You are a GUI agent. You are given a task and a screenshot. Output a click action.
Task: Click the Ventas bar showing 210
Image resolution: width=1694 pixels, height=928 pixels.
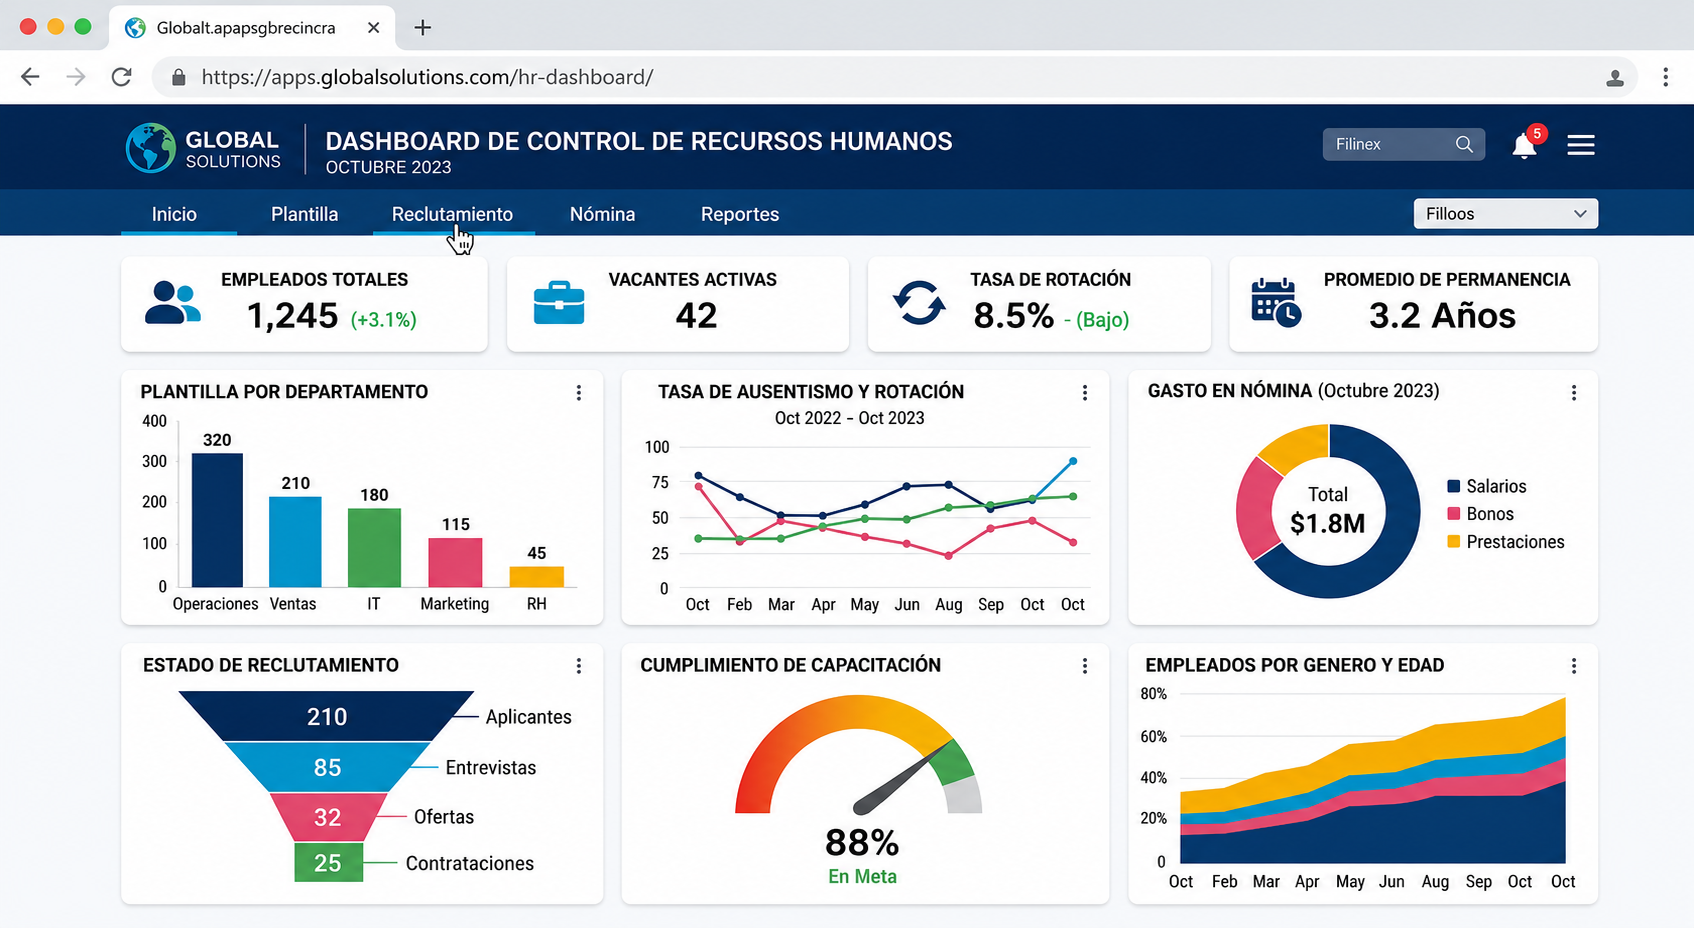[x=295, y=542]
